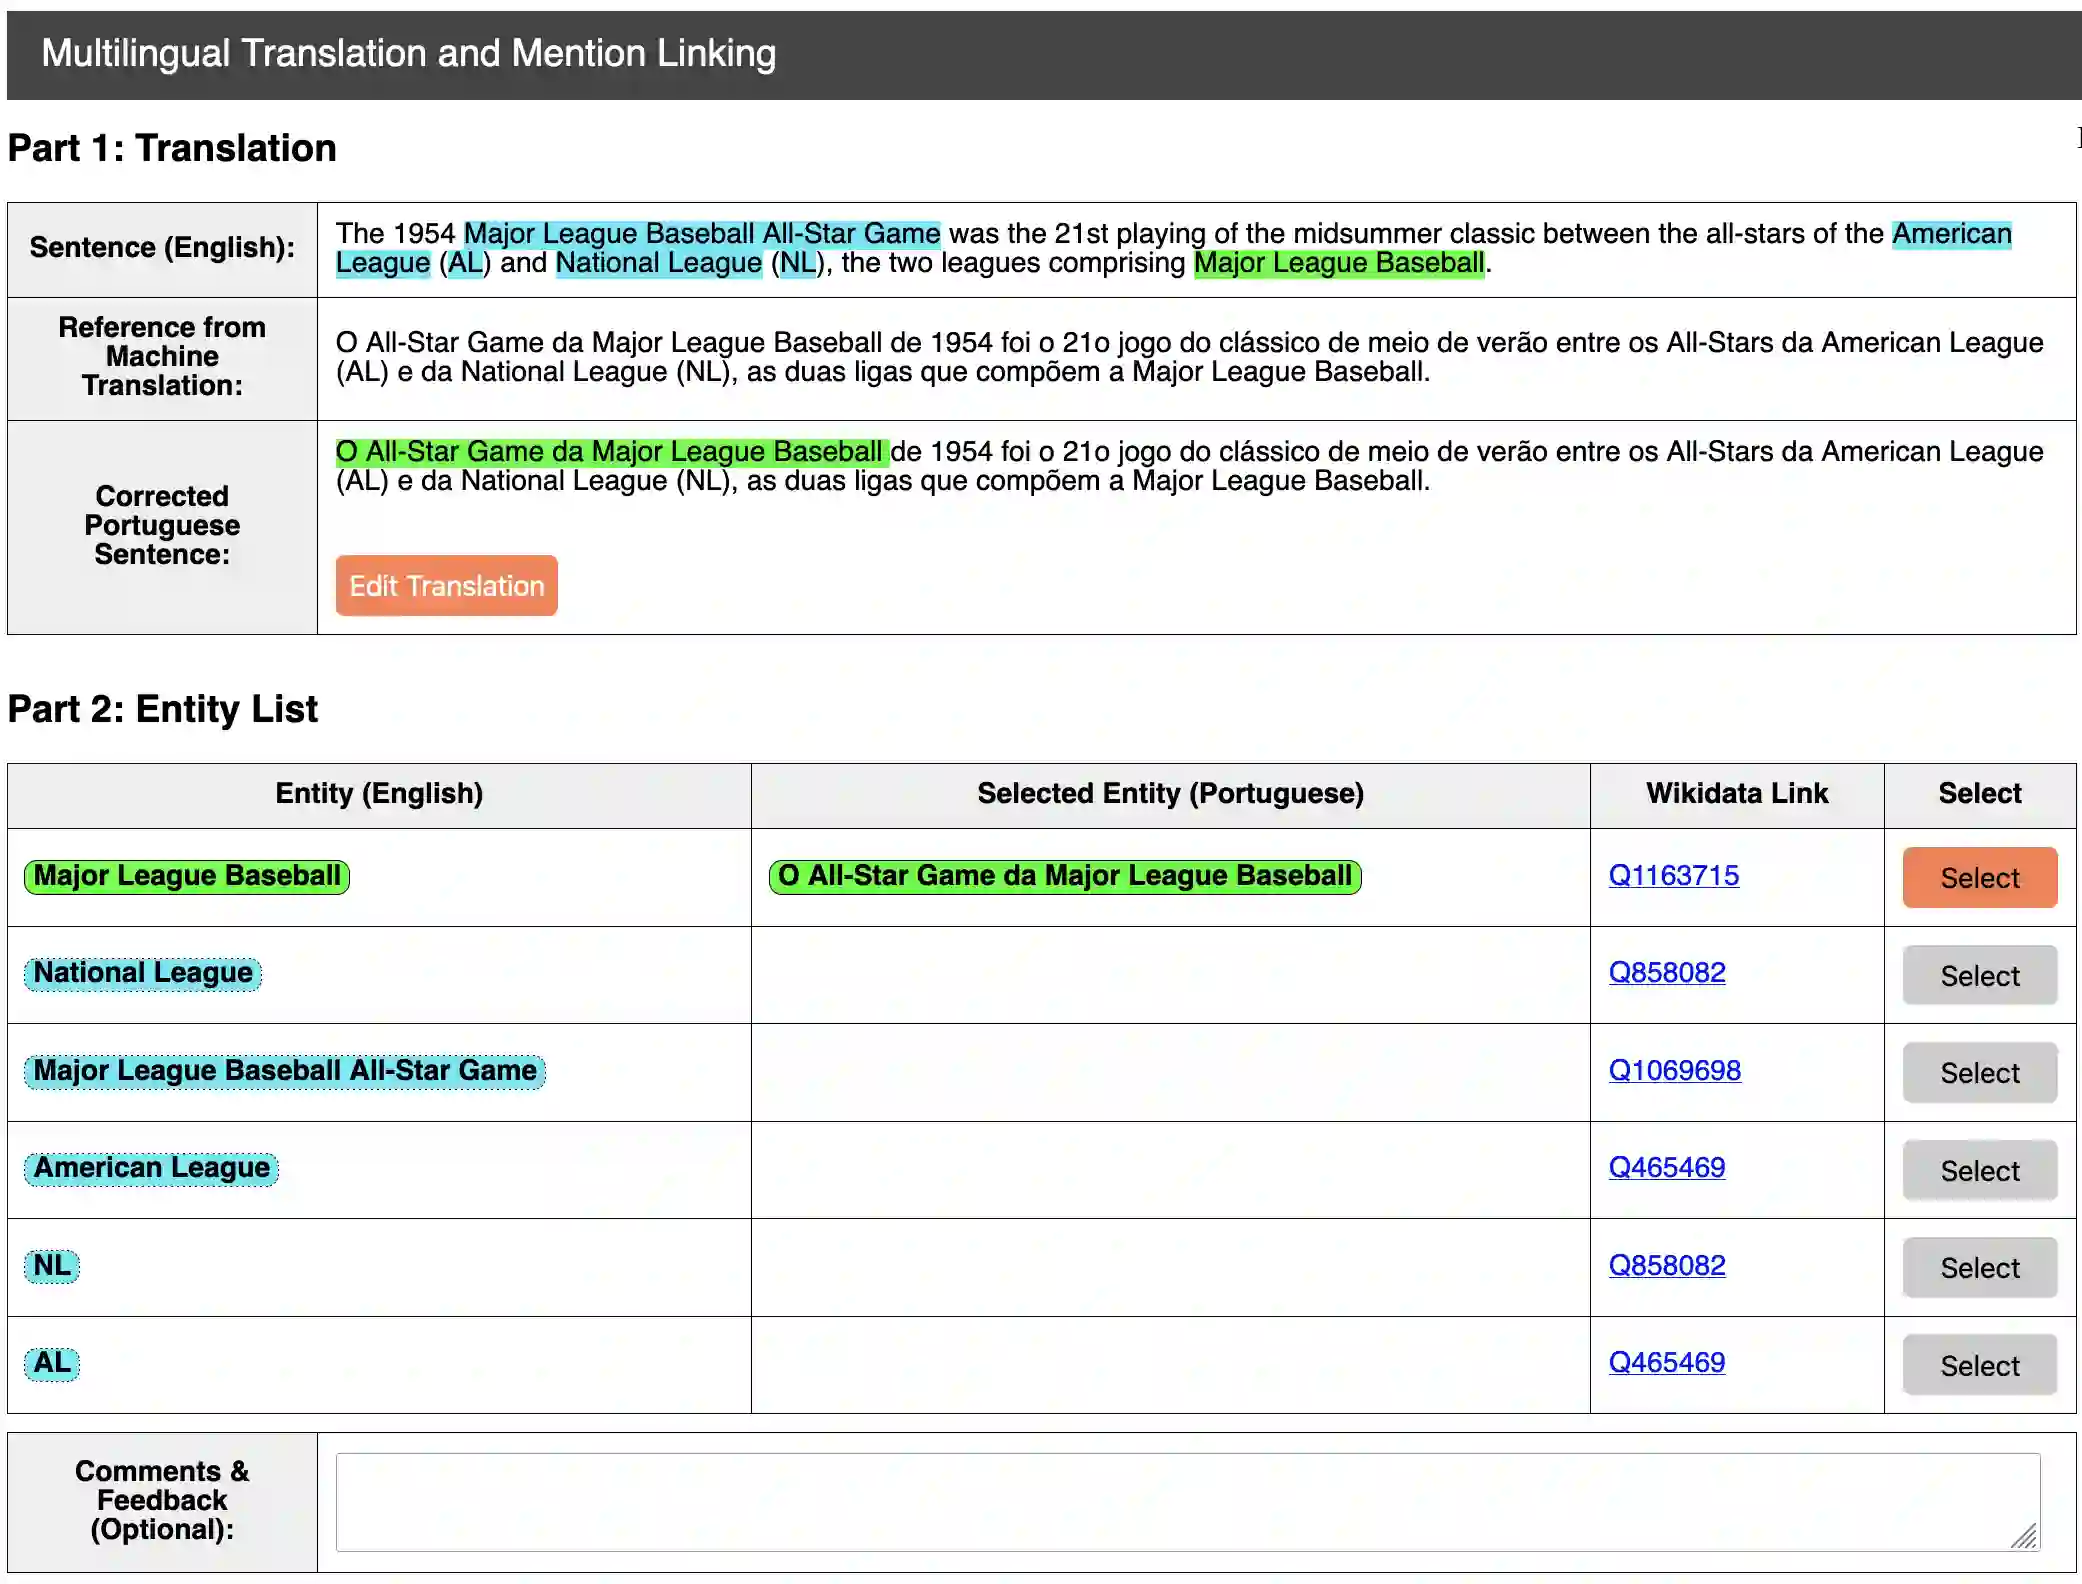The height and width of the screenshot is (1584, 2082).
Task: Open Q465469 link in the AL row
Action: pyautogui.click(x=1666, y=1362)
